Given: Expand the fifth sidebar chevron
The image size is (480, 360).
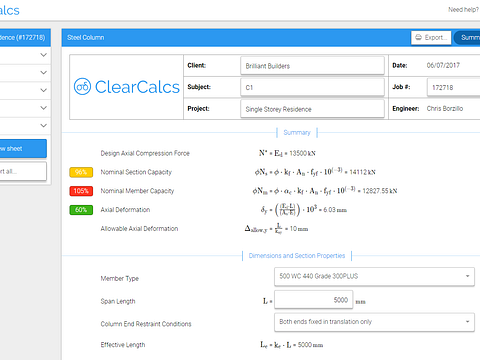Looking at the screenshot, I should click(x=43, y=125).
